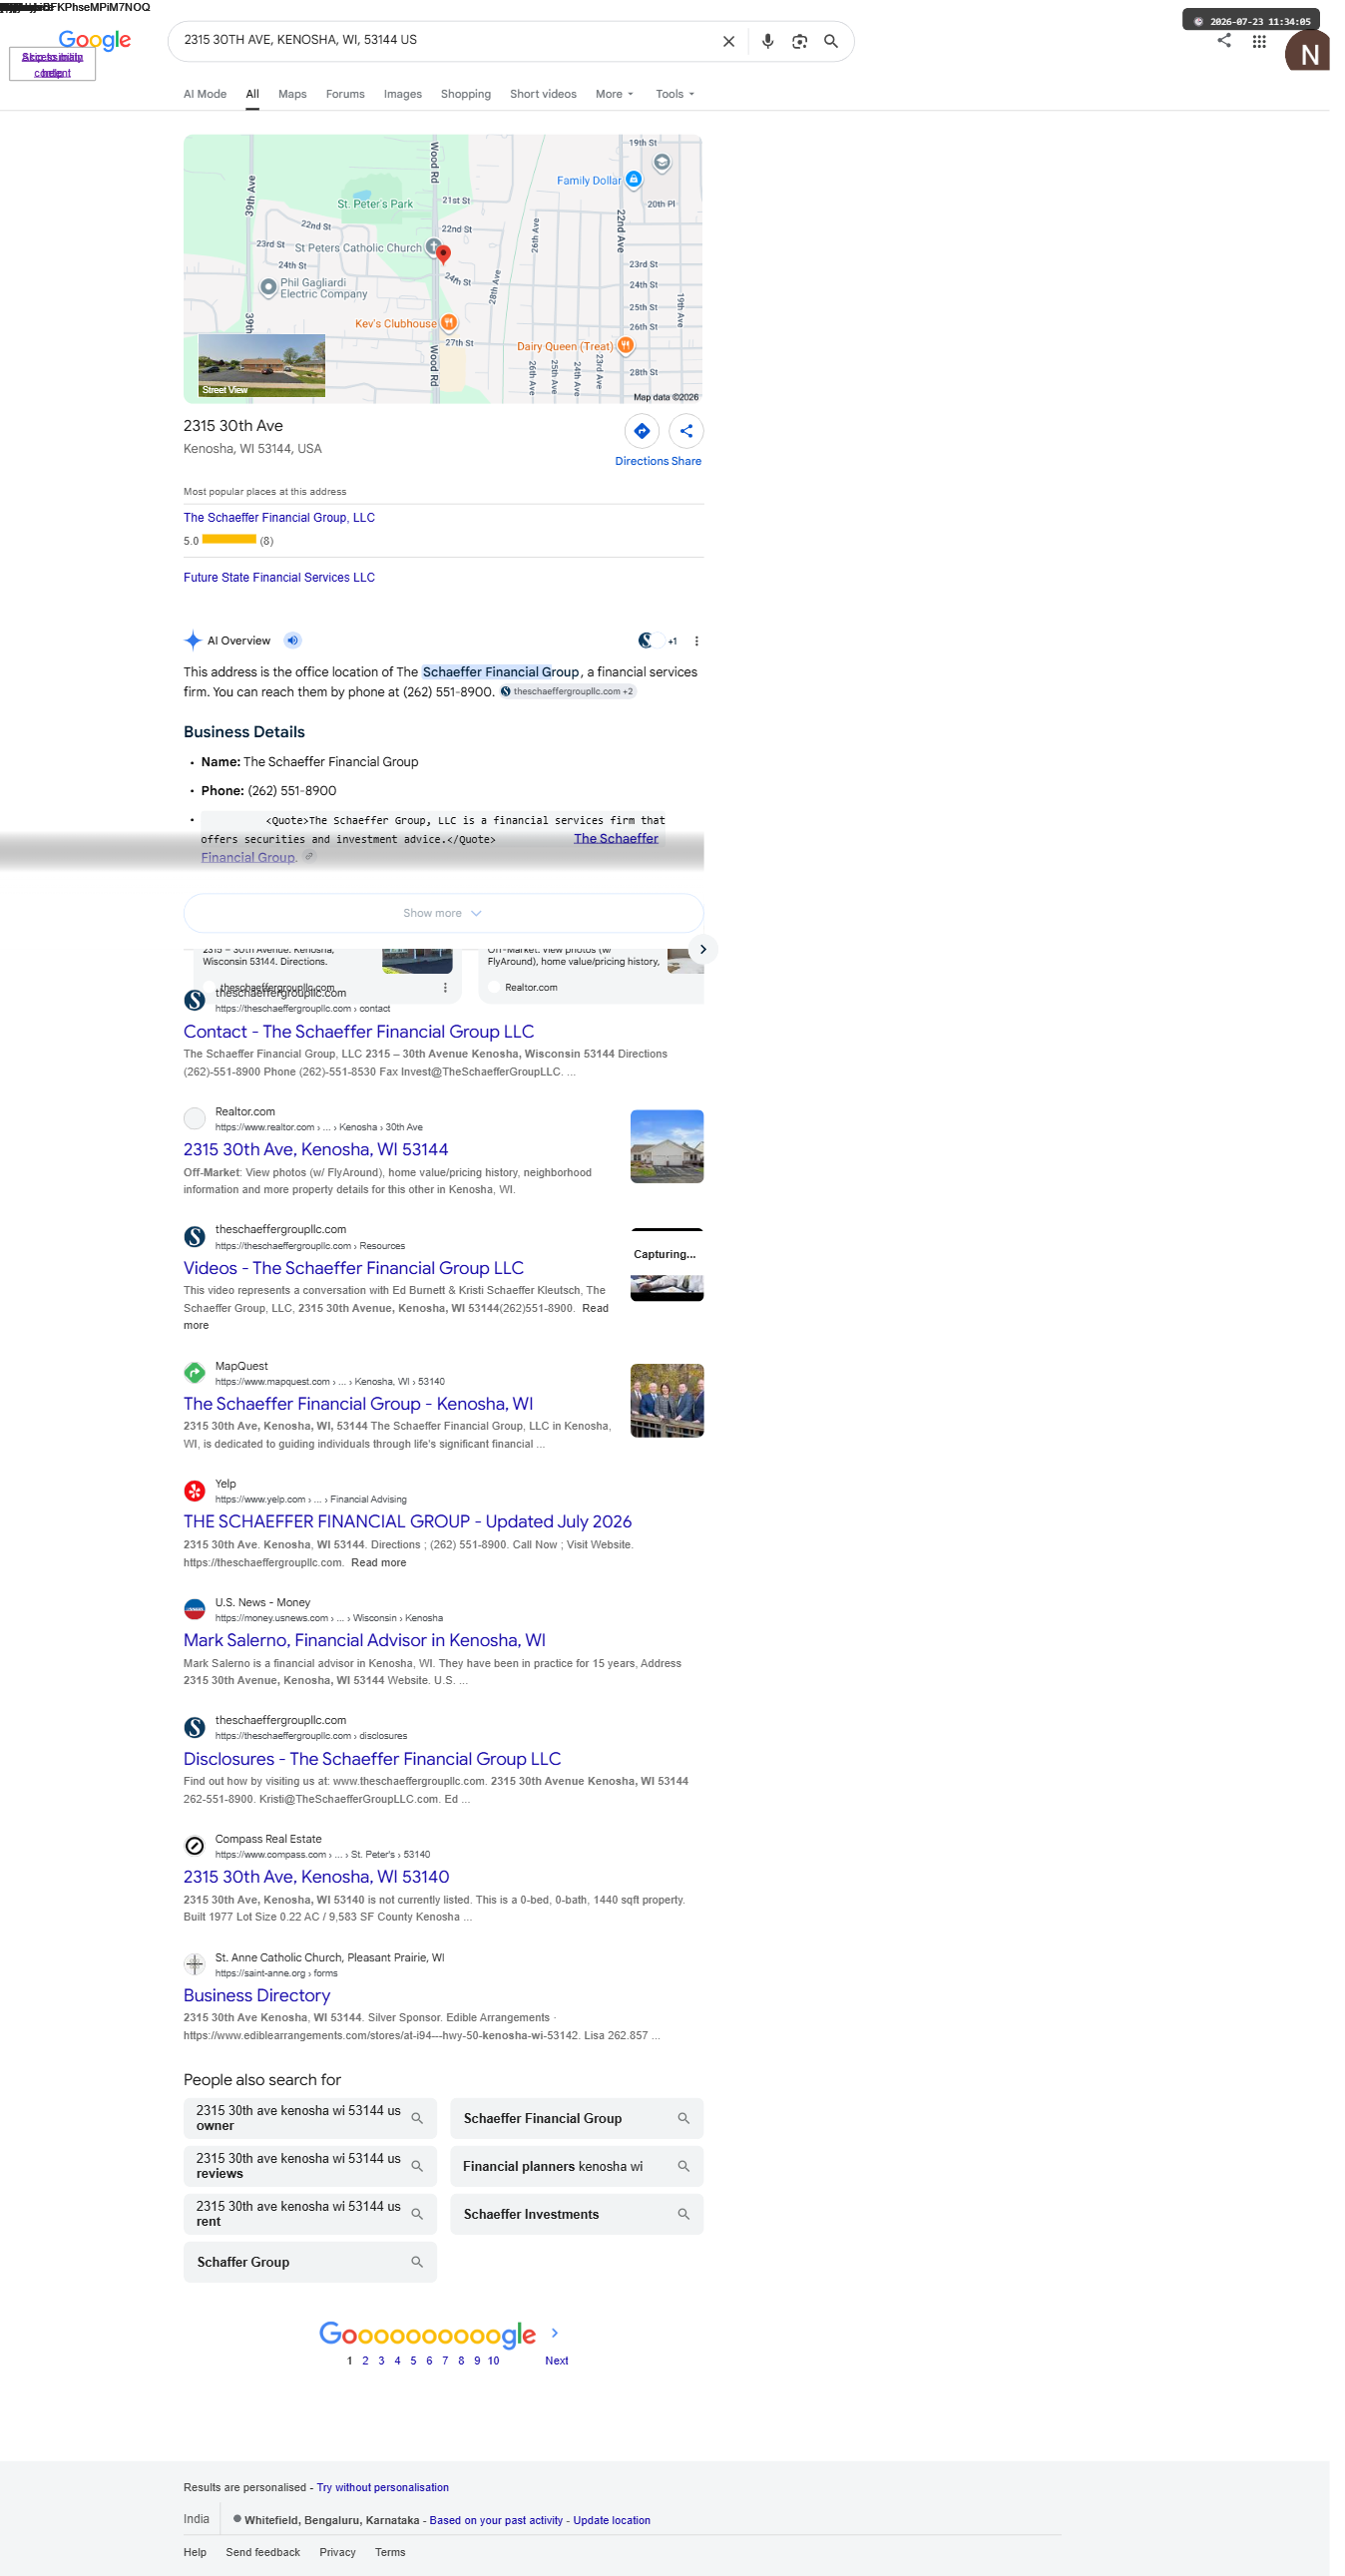Switch to the Images tab
The width and height of the screenshot is (1345, 2576).
pyautogui.click(x=403, y=94)
